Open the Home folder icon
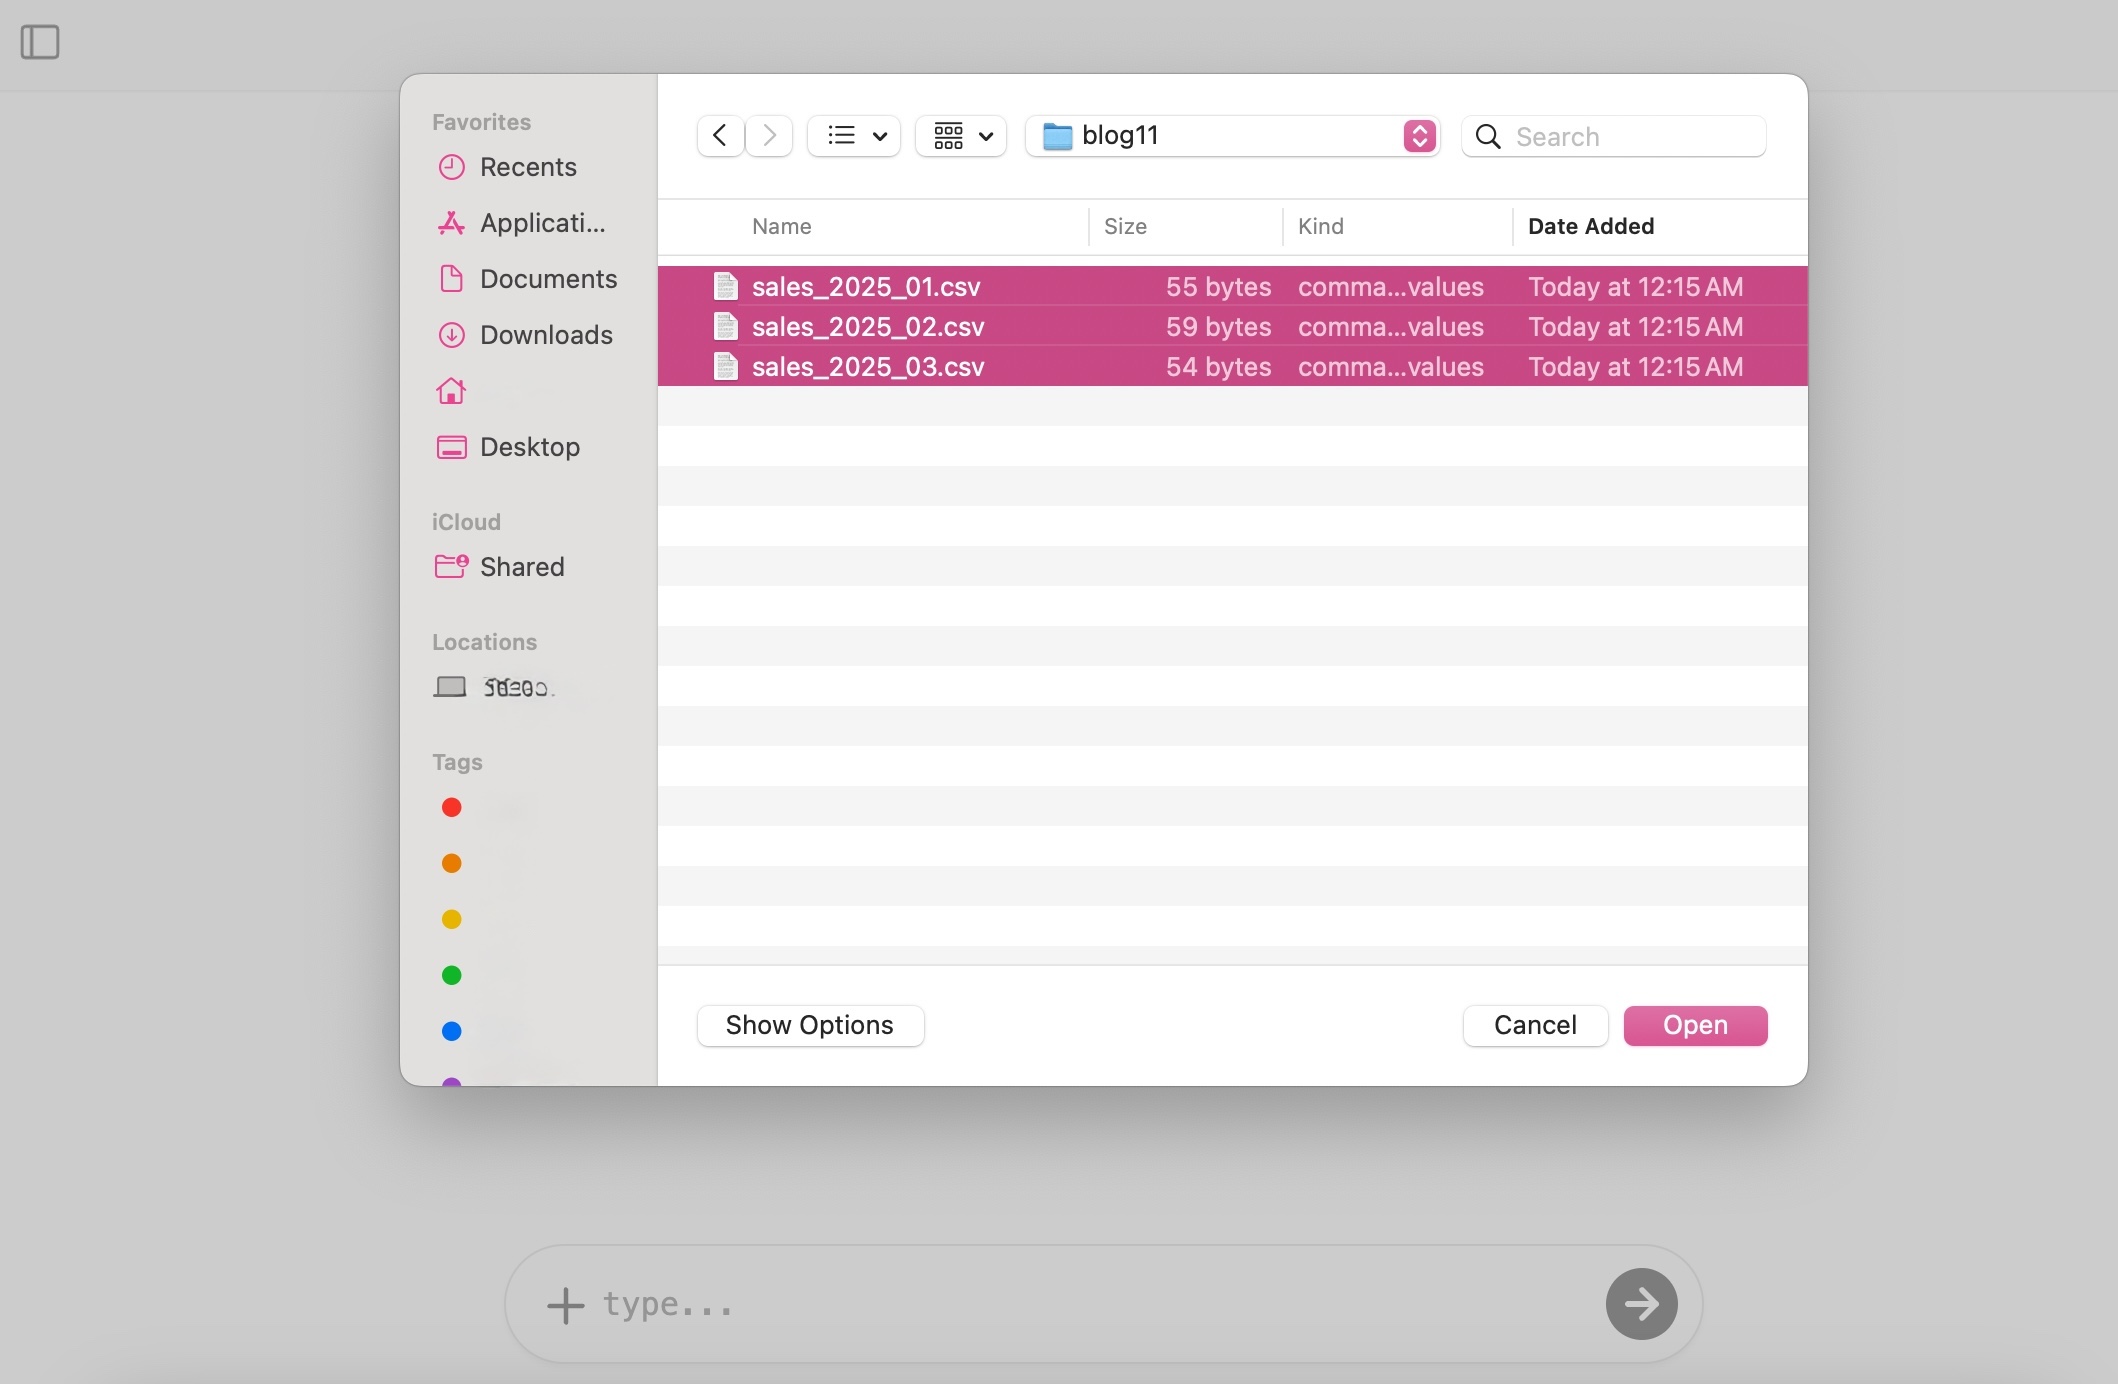 coord(451,391)
